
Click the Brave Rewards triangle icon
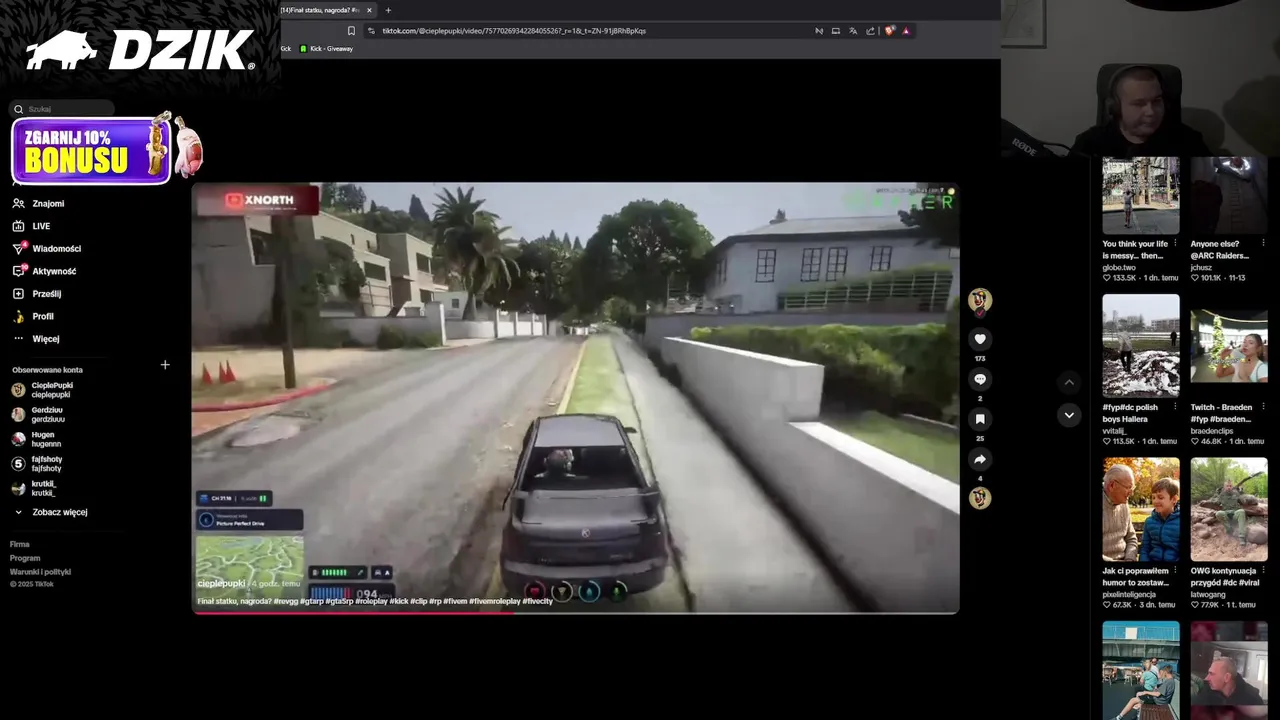point(906,30)
